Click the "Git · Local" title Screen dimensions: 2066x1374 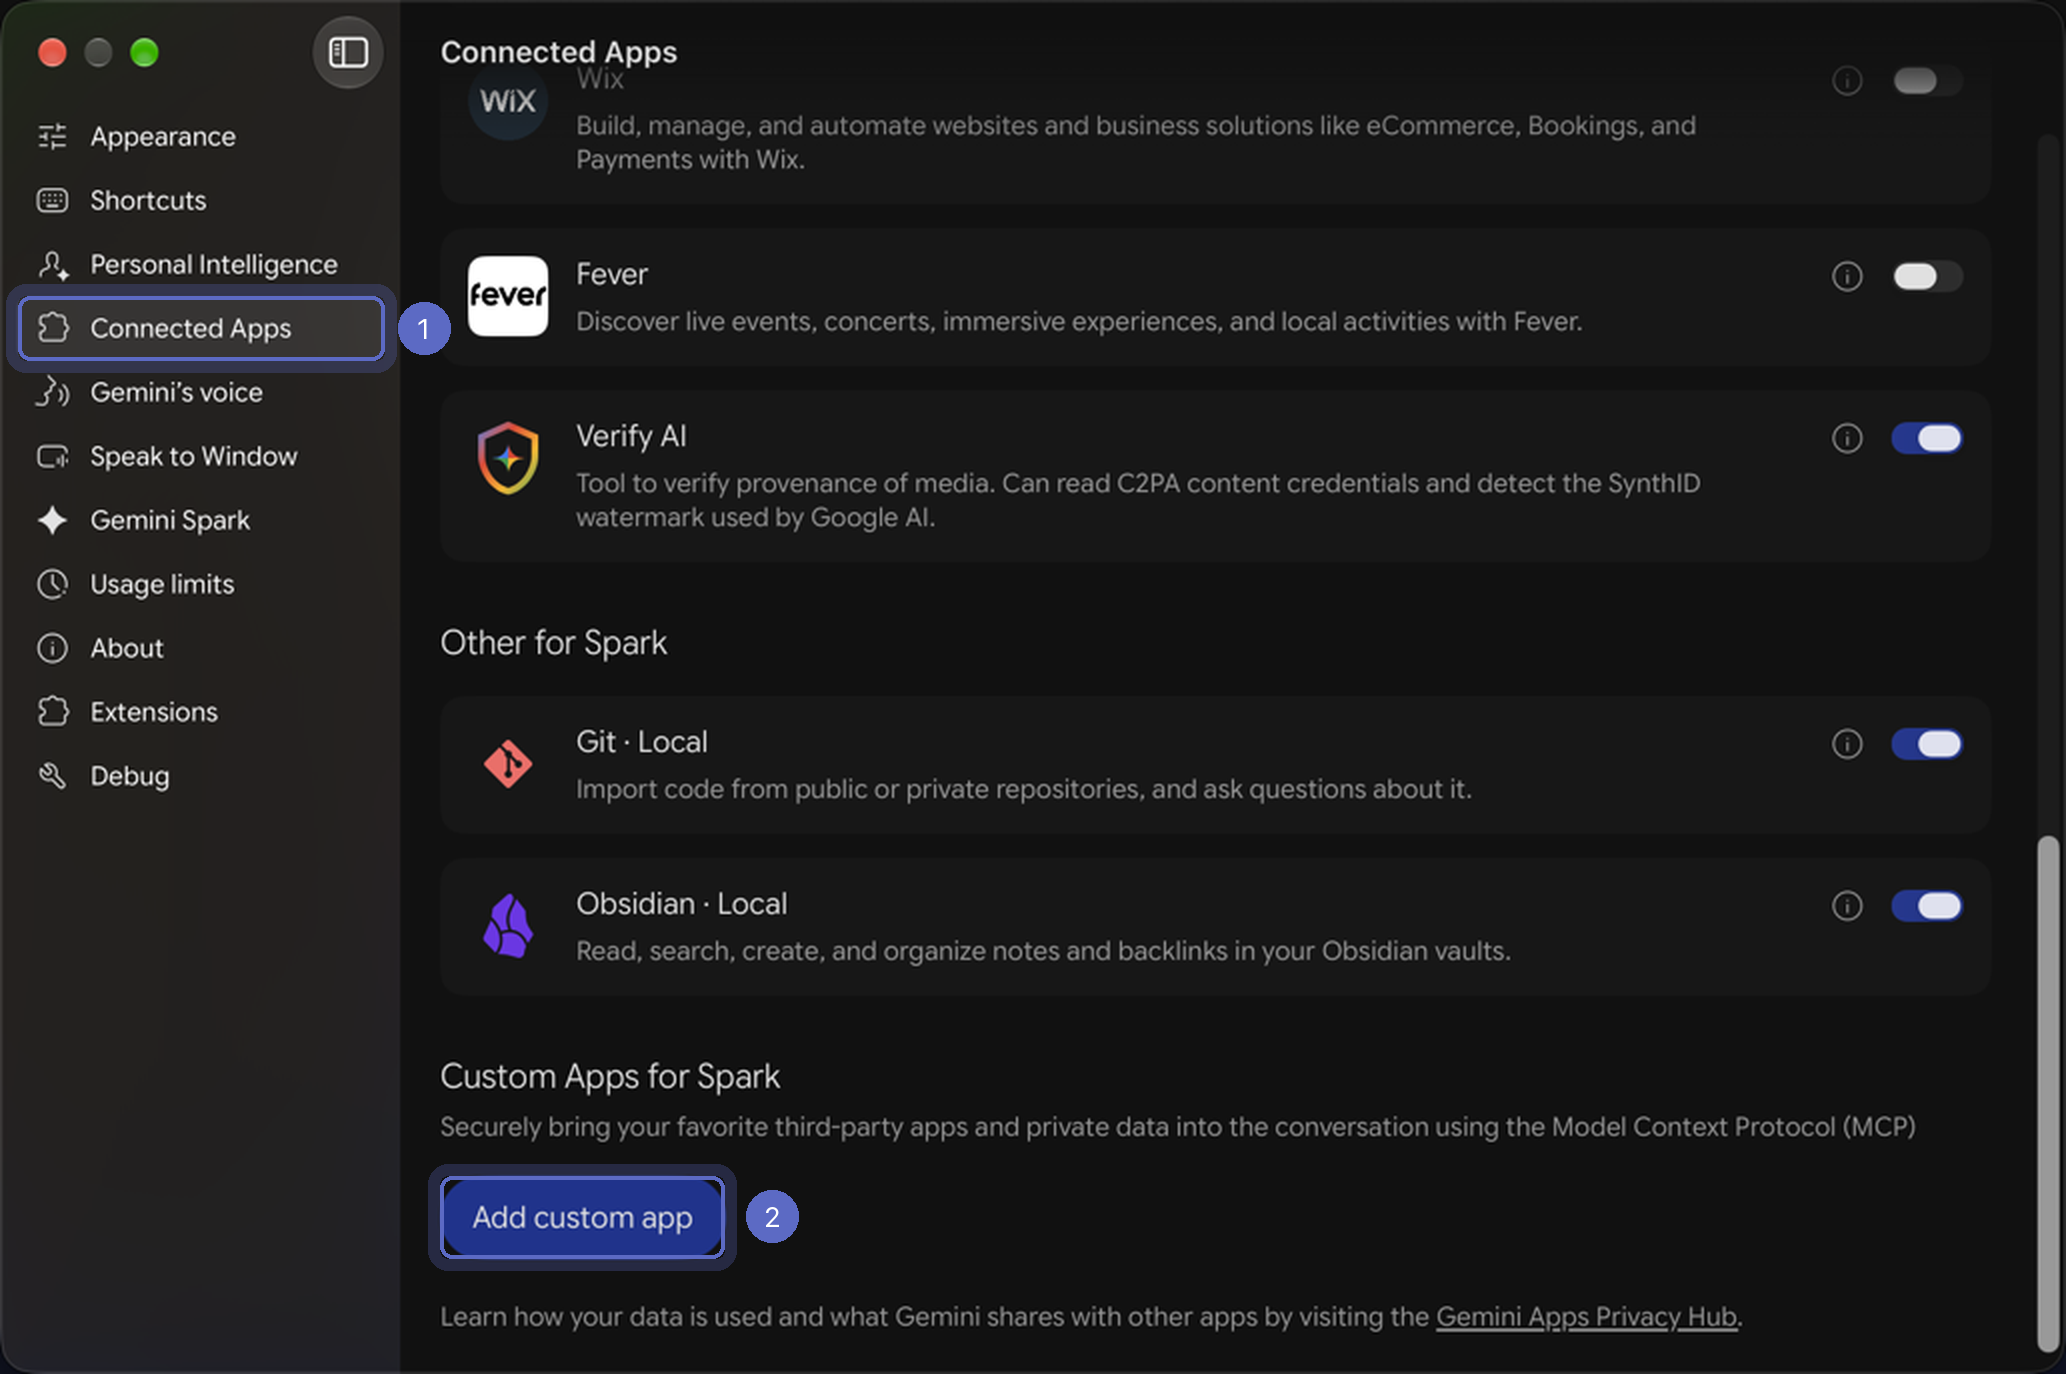(x=641, y=742)
